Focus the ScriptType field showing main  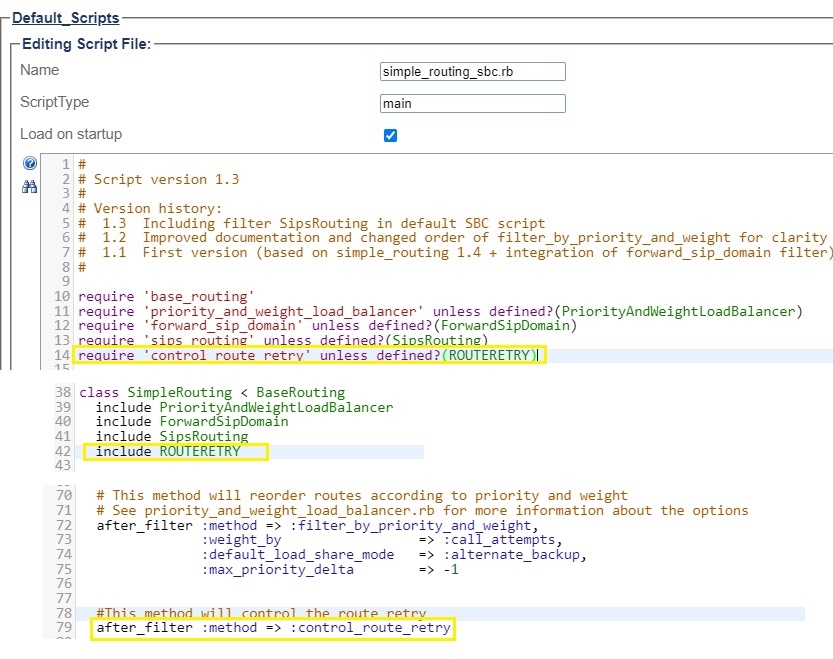coord(472,103)
